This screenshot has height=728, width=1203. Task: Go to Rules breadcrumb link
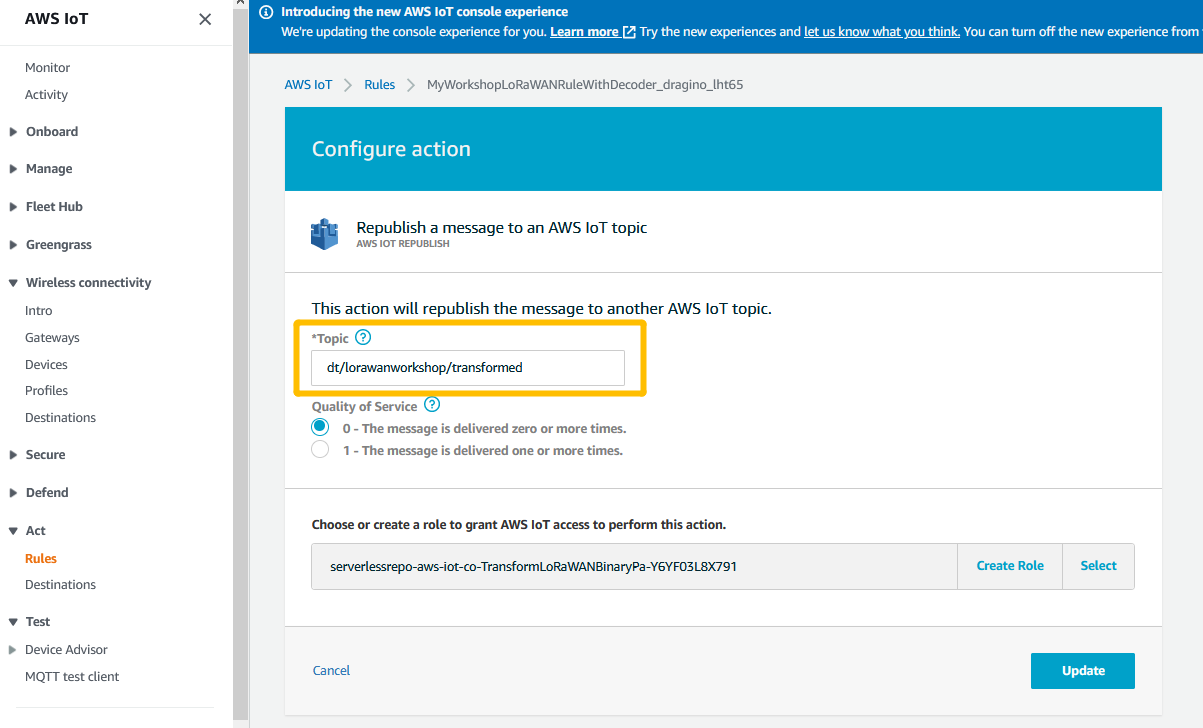tap(379, 85)
